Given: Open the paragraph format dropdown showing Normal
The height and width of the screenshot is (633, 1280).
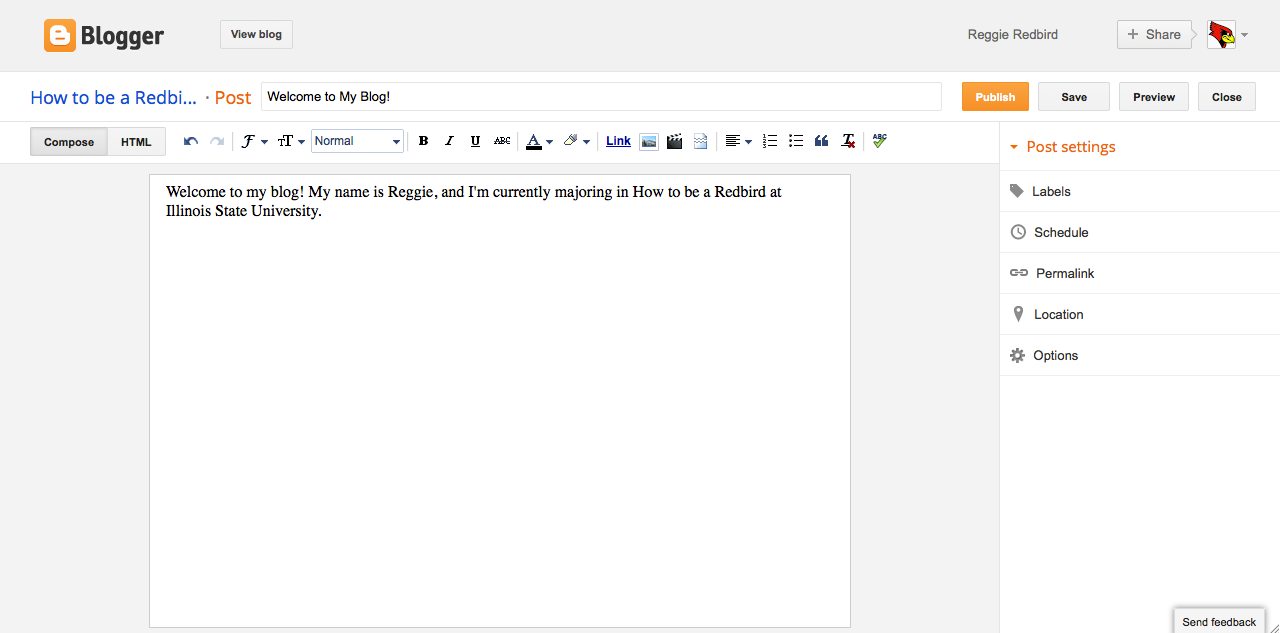Looking at the screenshot, I should (357, 141).
